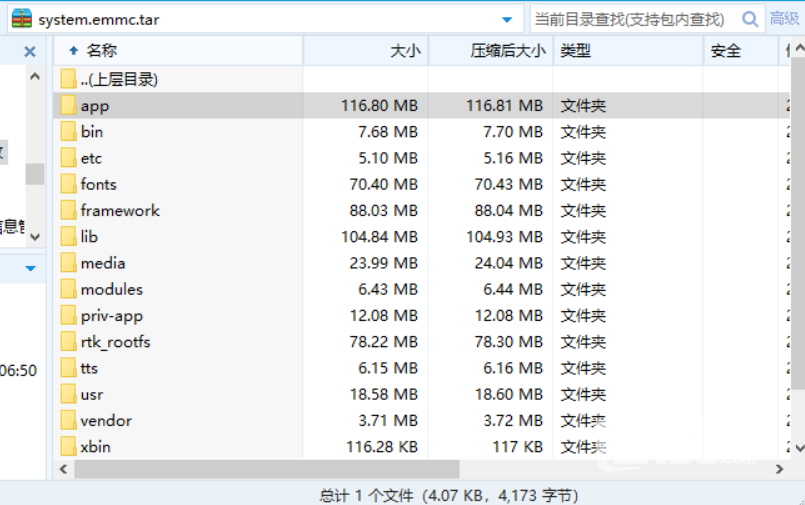Select the rtk_rootfs folder name

[x=116, y=342]
